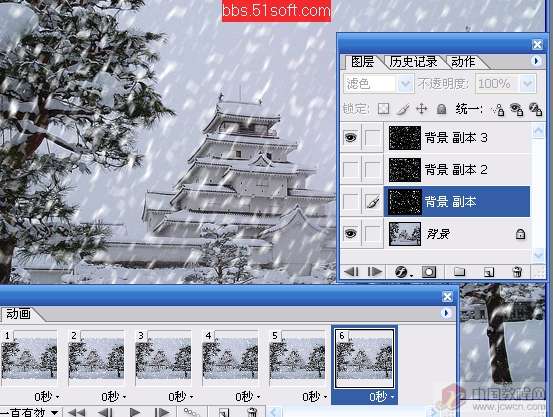This screenshot has height=417, width=553.
Task: Lock transparent pixels for the layer
Action: tap(383, 109)
